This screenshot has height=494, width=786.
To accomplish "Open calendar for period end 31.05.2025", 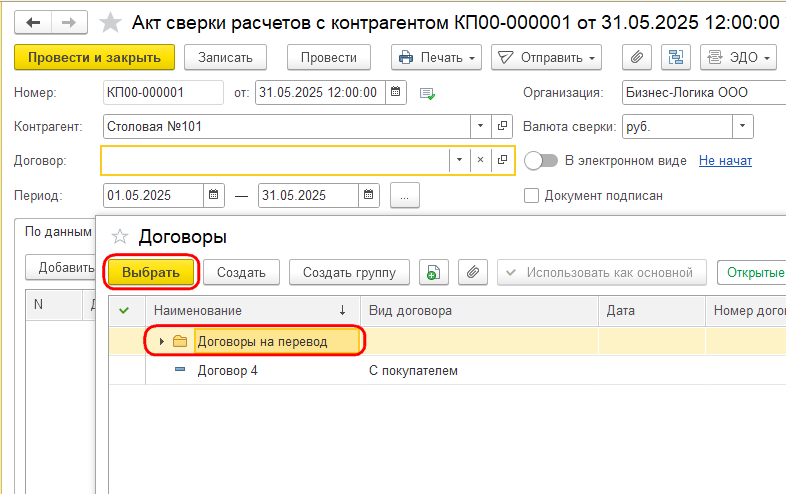I will coord(368,195).
